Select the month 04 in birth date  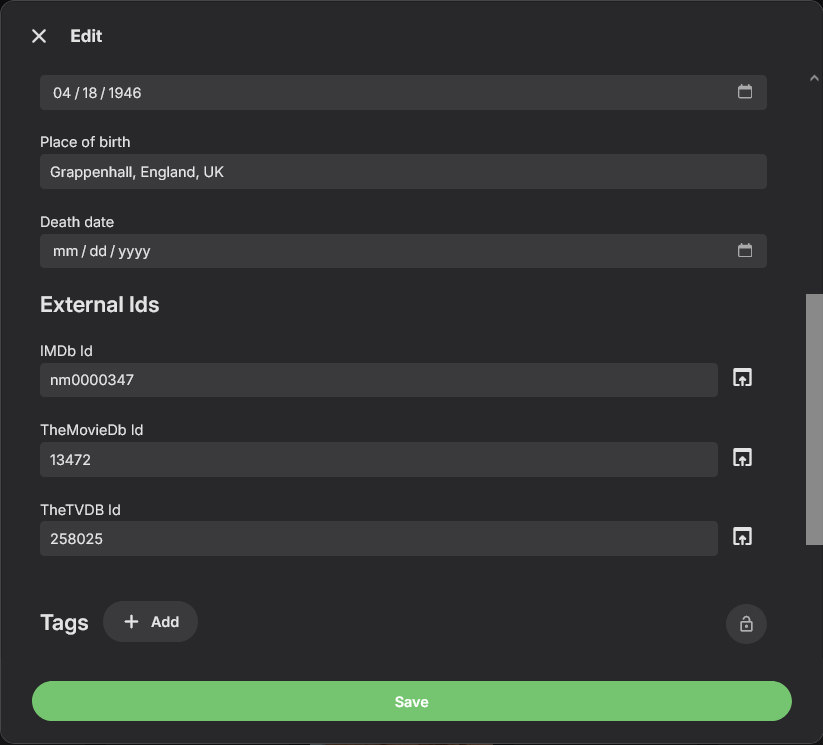(62, 93)
